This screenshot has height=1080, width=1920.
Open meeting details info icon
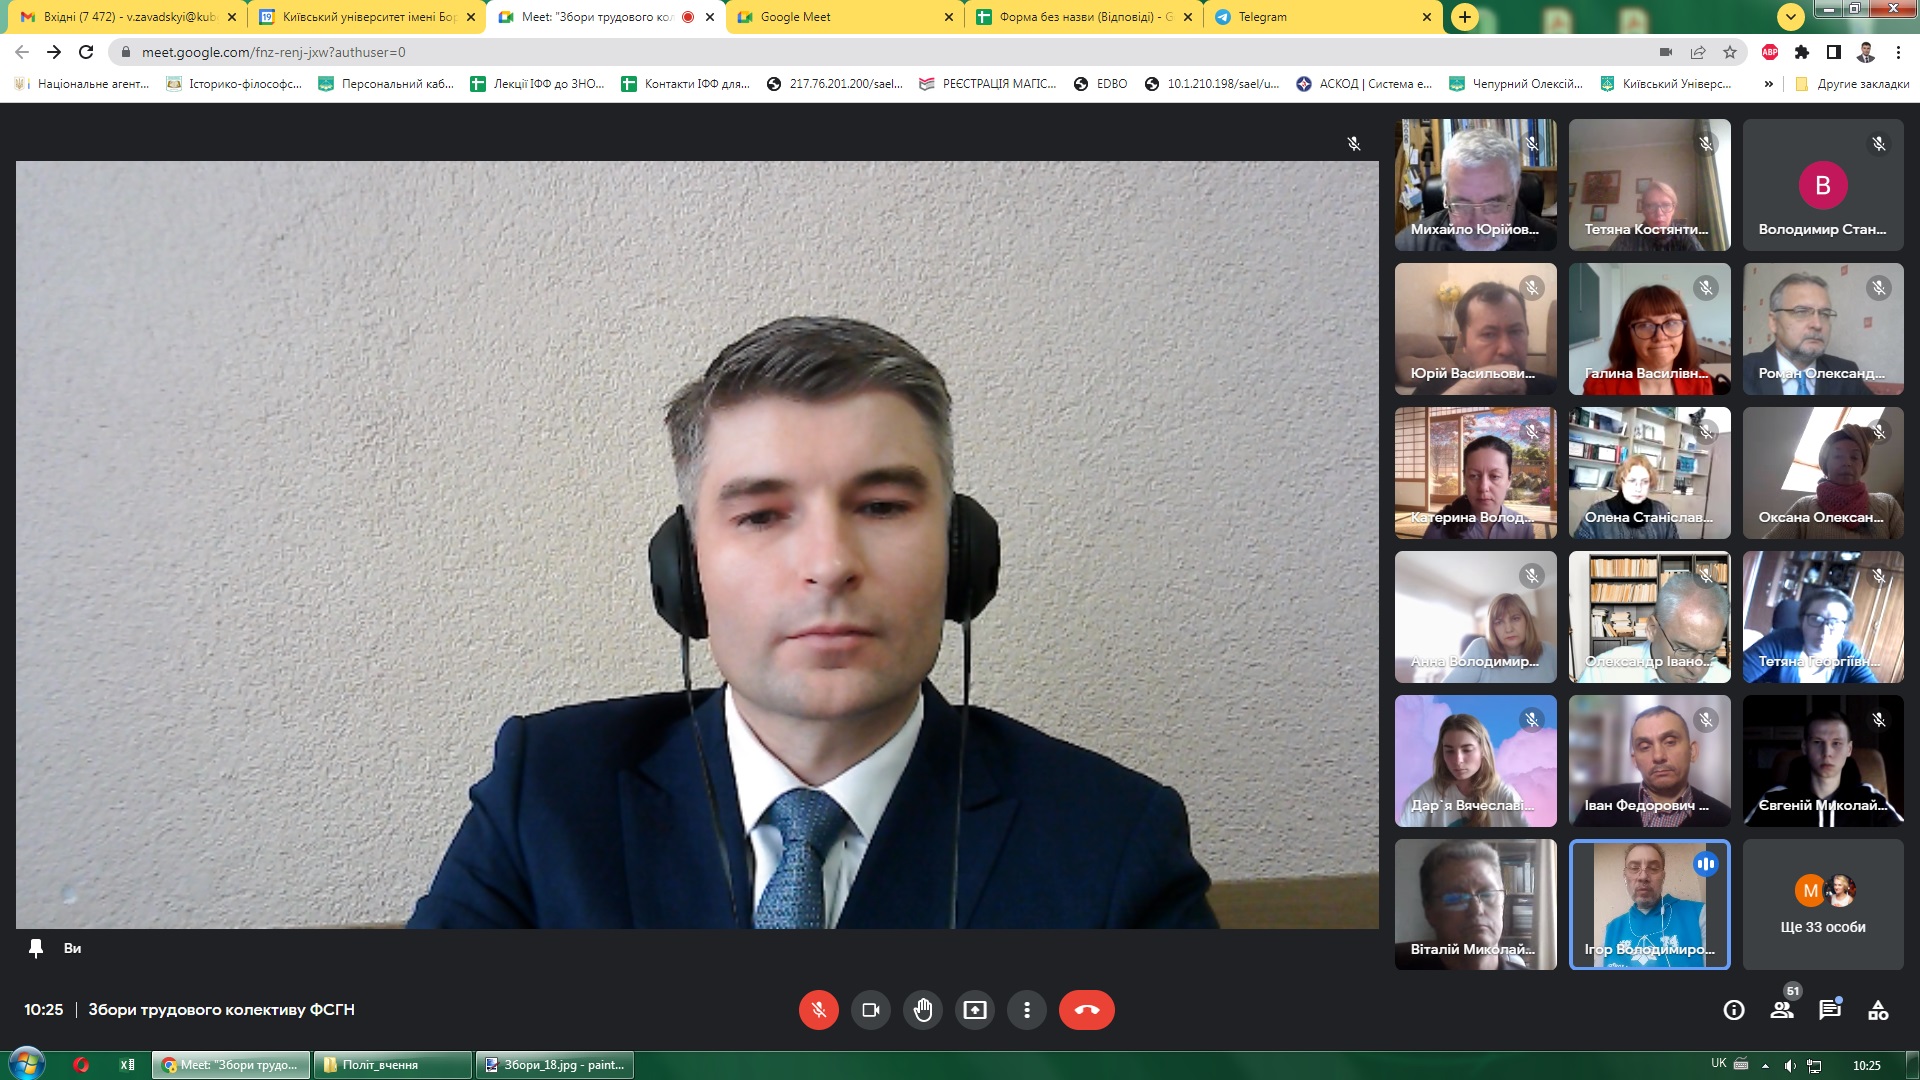[1734, 1010]
